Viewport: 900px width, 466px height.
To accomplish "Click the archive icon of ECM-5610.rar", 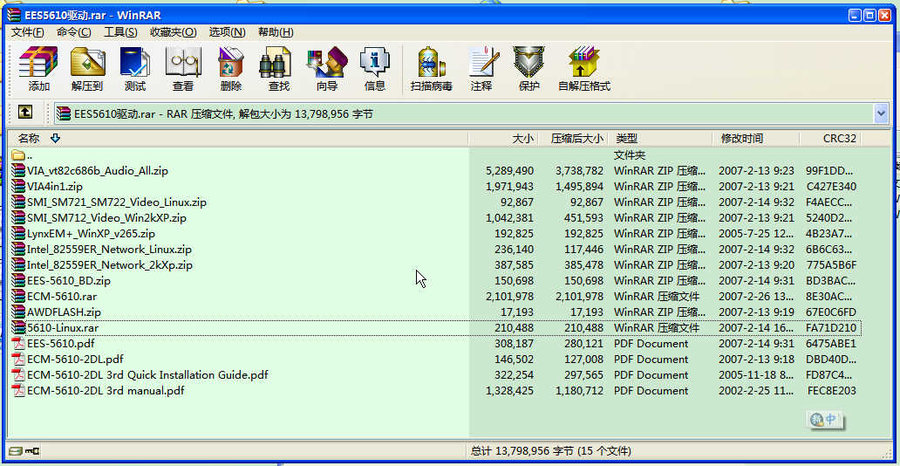I will [18, 297].
